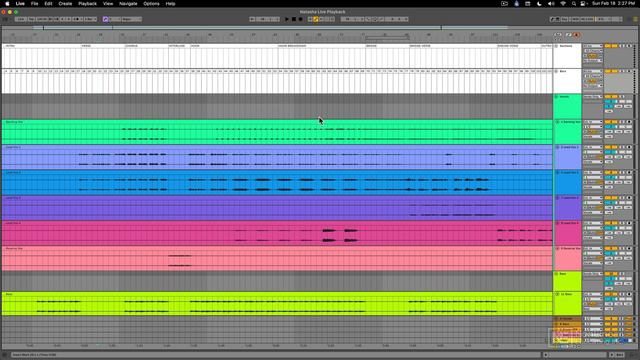Toggle the MIDI map mode switch
Viewport: 640px width, 360px height.
(x=576, y=19)
